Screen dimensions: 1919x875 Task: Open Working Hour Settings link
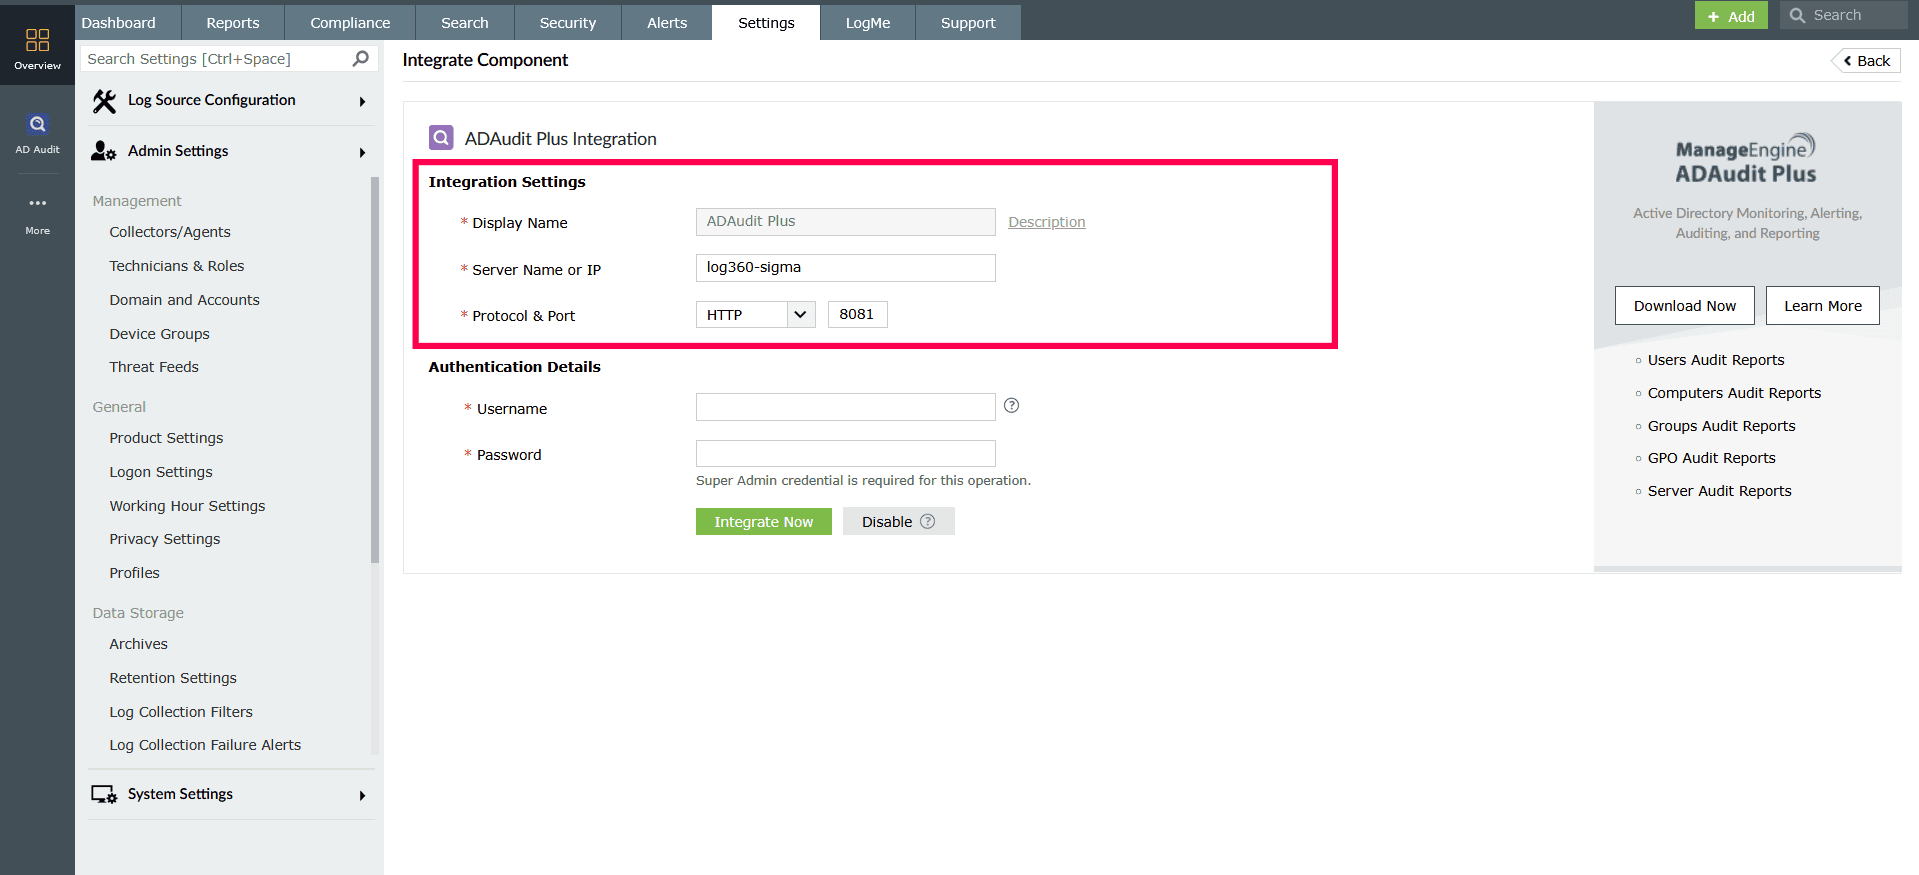click(x=187, y=506)
